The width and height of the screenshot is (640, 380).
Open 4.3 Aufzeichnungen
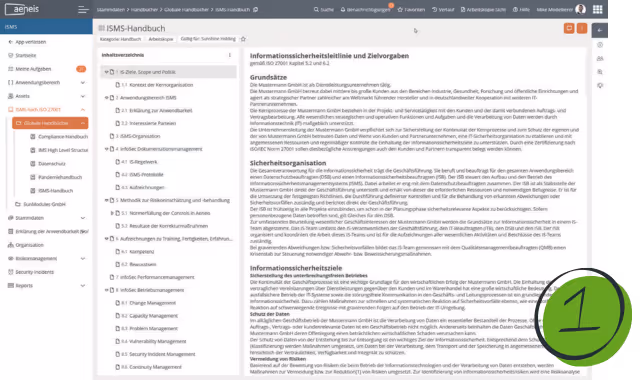(147, 187)
